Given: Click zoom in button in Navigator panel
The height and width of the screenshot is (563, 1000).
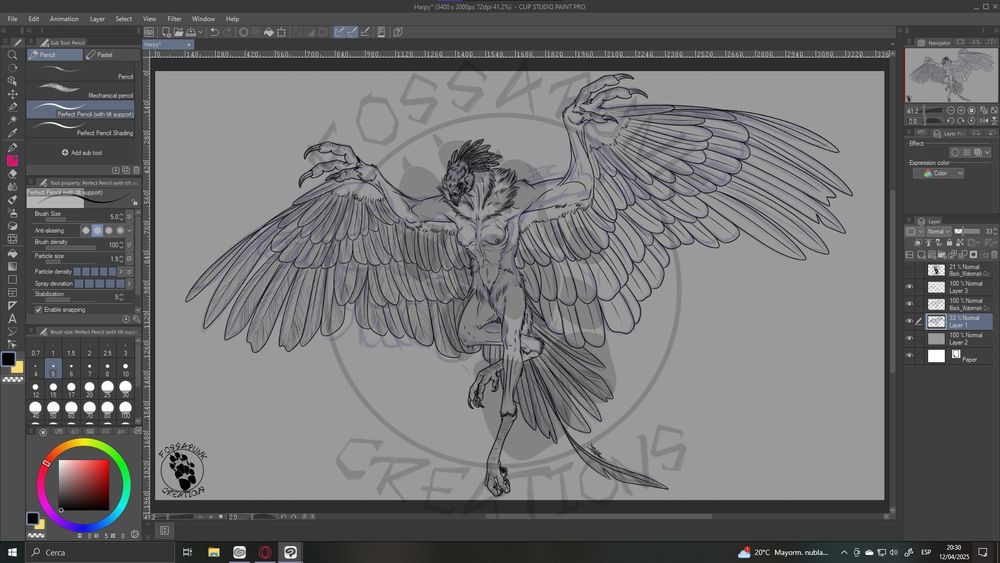Looking at the screenshot, I should [960, 110].
